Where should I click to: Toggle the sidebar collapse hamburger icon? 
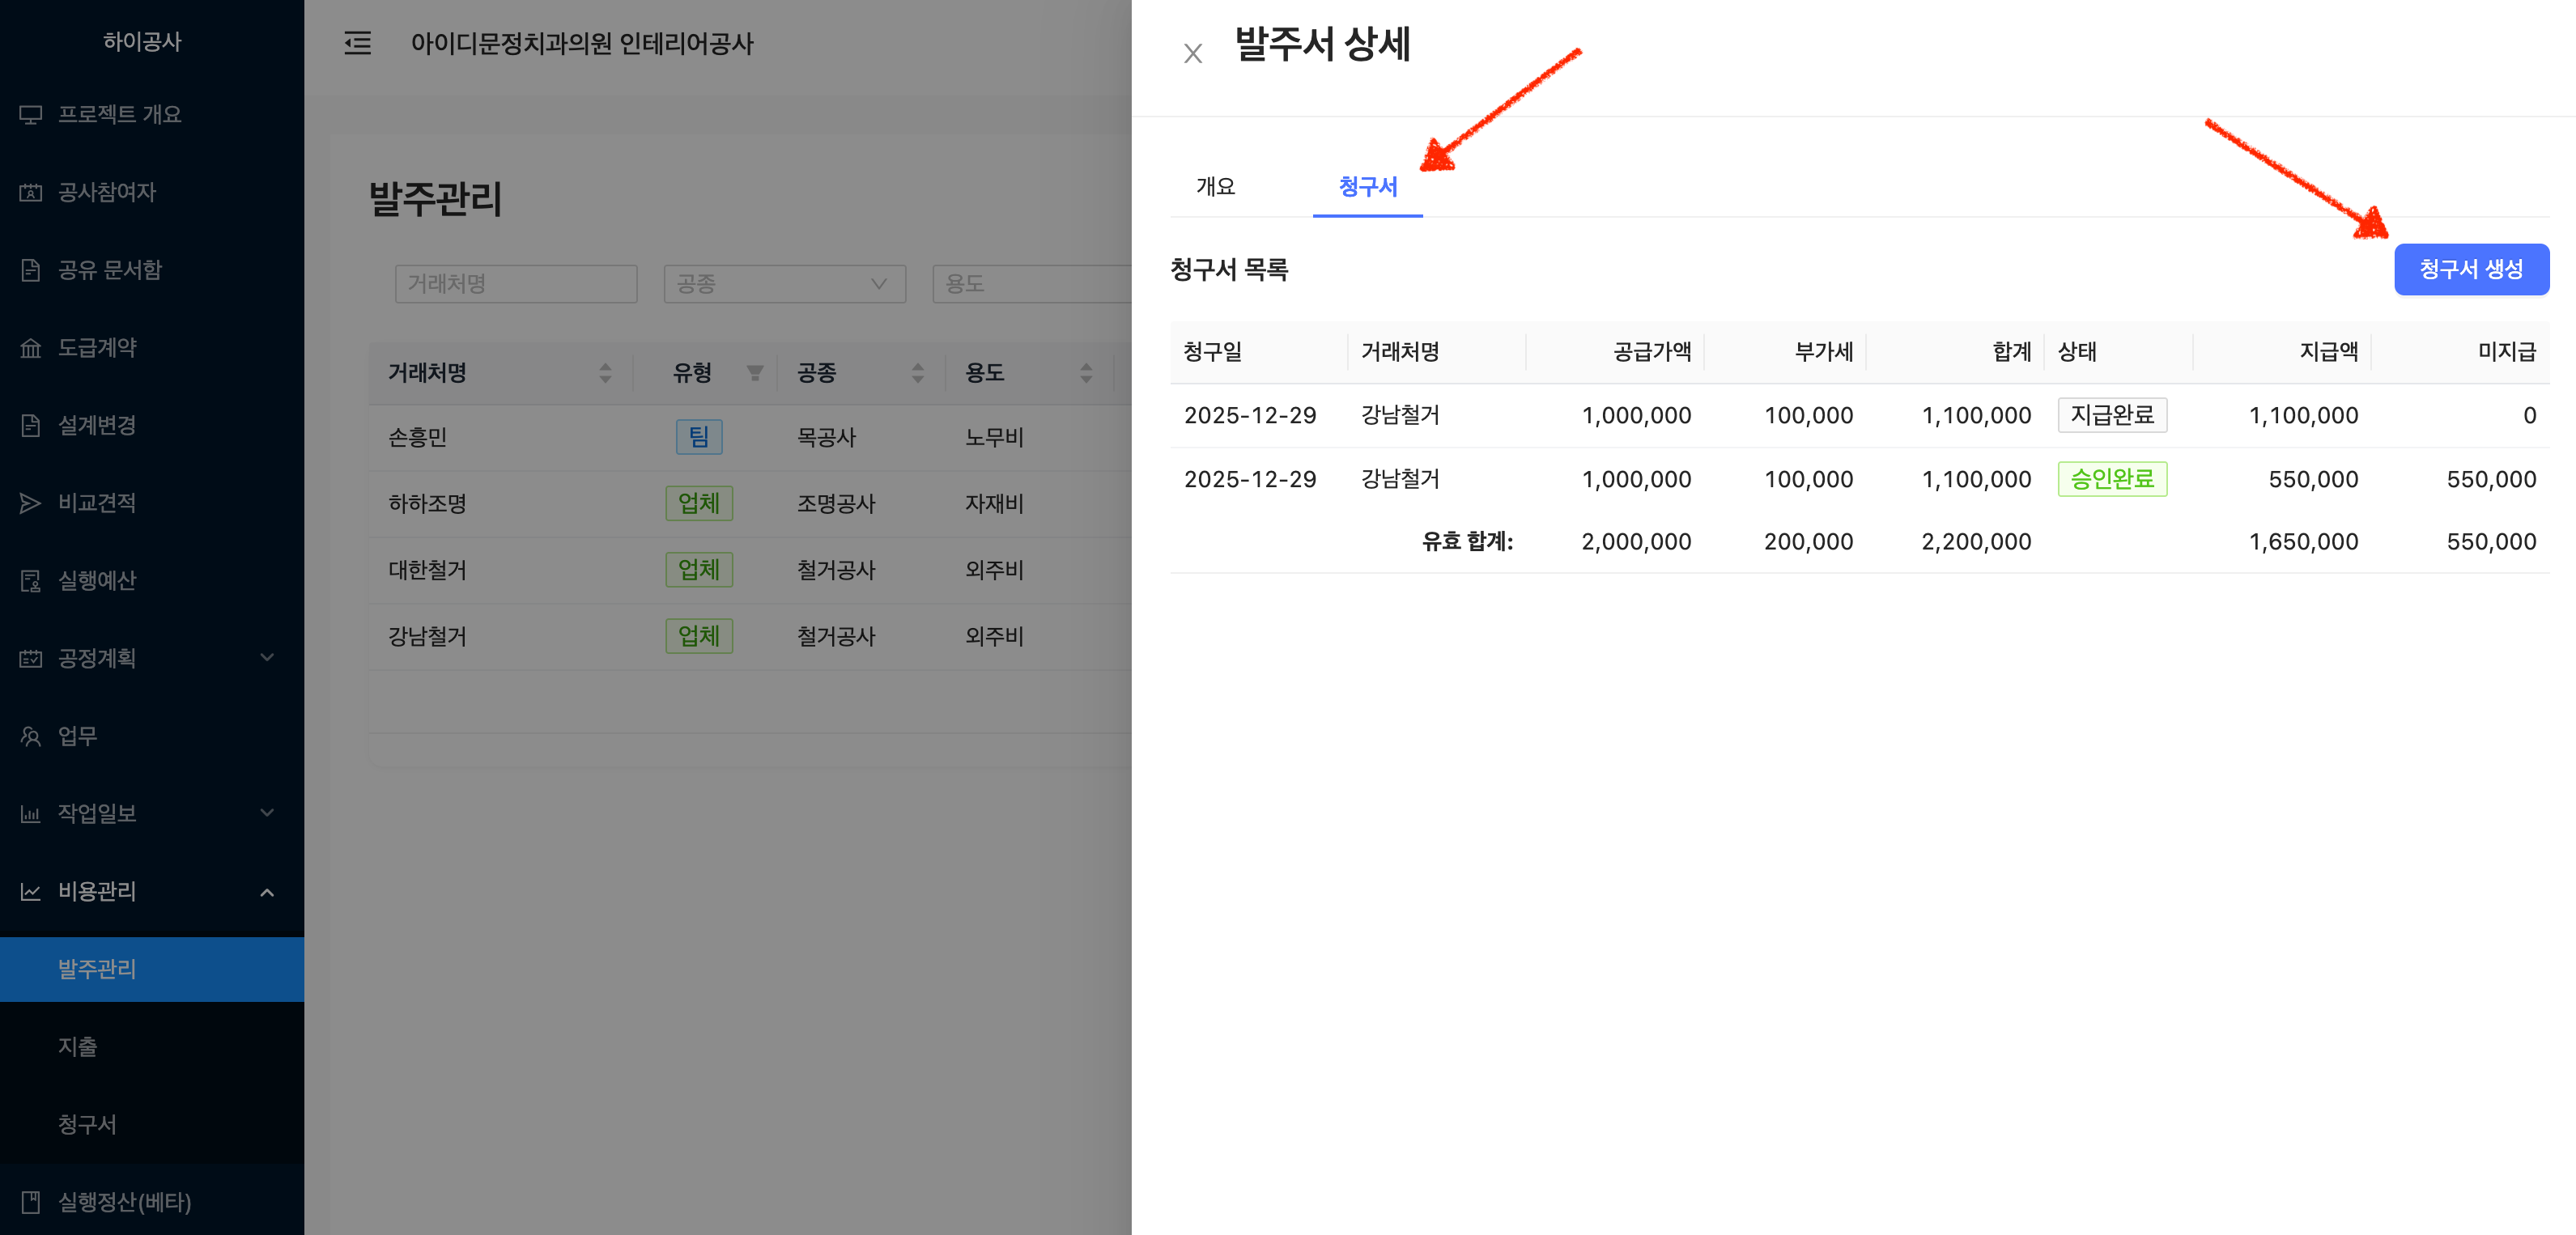click(357, 43)
